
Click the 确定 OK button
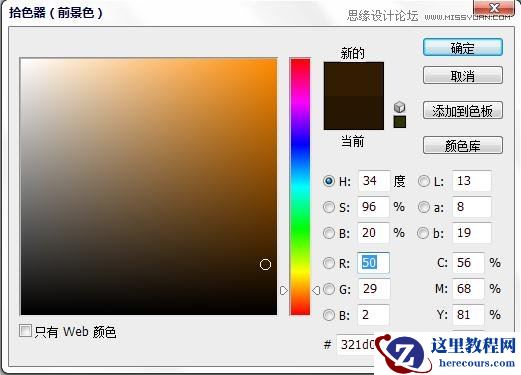(463, 47)
